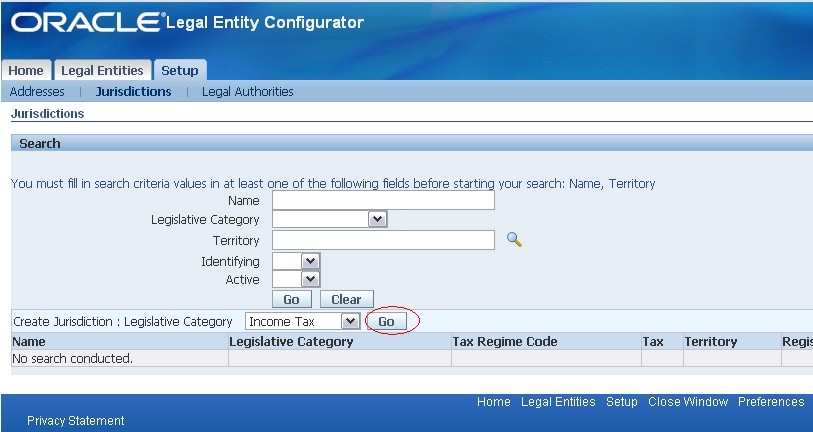Open the Territory search magnifier icon
The height and width of the screenshot is (432, 813).
(x=514, y=240)
